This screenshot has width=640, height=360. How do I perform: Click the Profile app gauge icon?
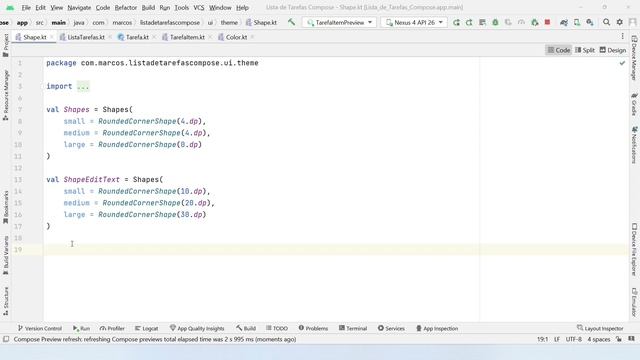(x=521, y=22)
